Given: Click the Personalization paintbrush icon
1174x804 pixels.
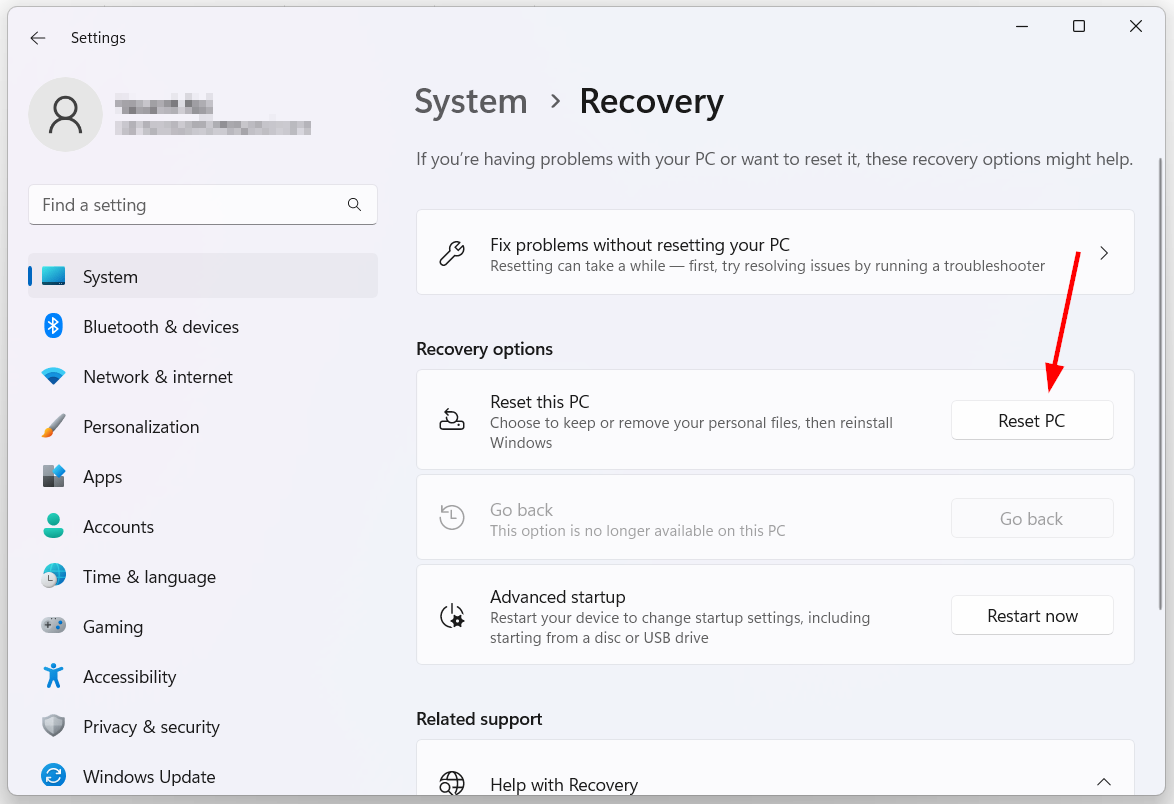Looking at the screenshot, I should 53,427.
